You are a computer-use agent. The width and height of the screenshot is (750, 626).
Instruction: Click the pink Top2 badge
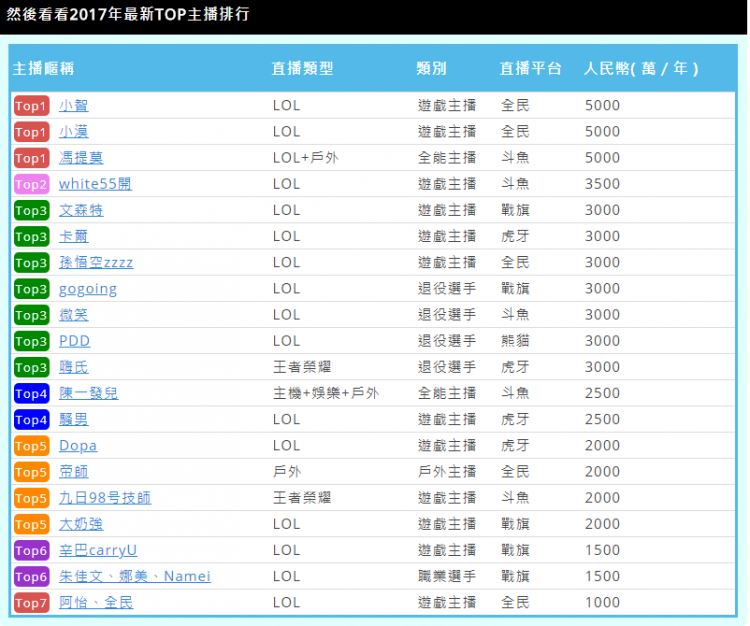tap(31, 184)
